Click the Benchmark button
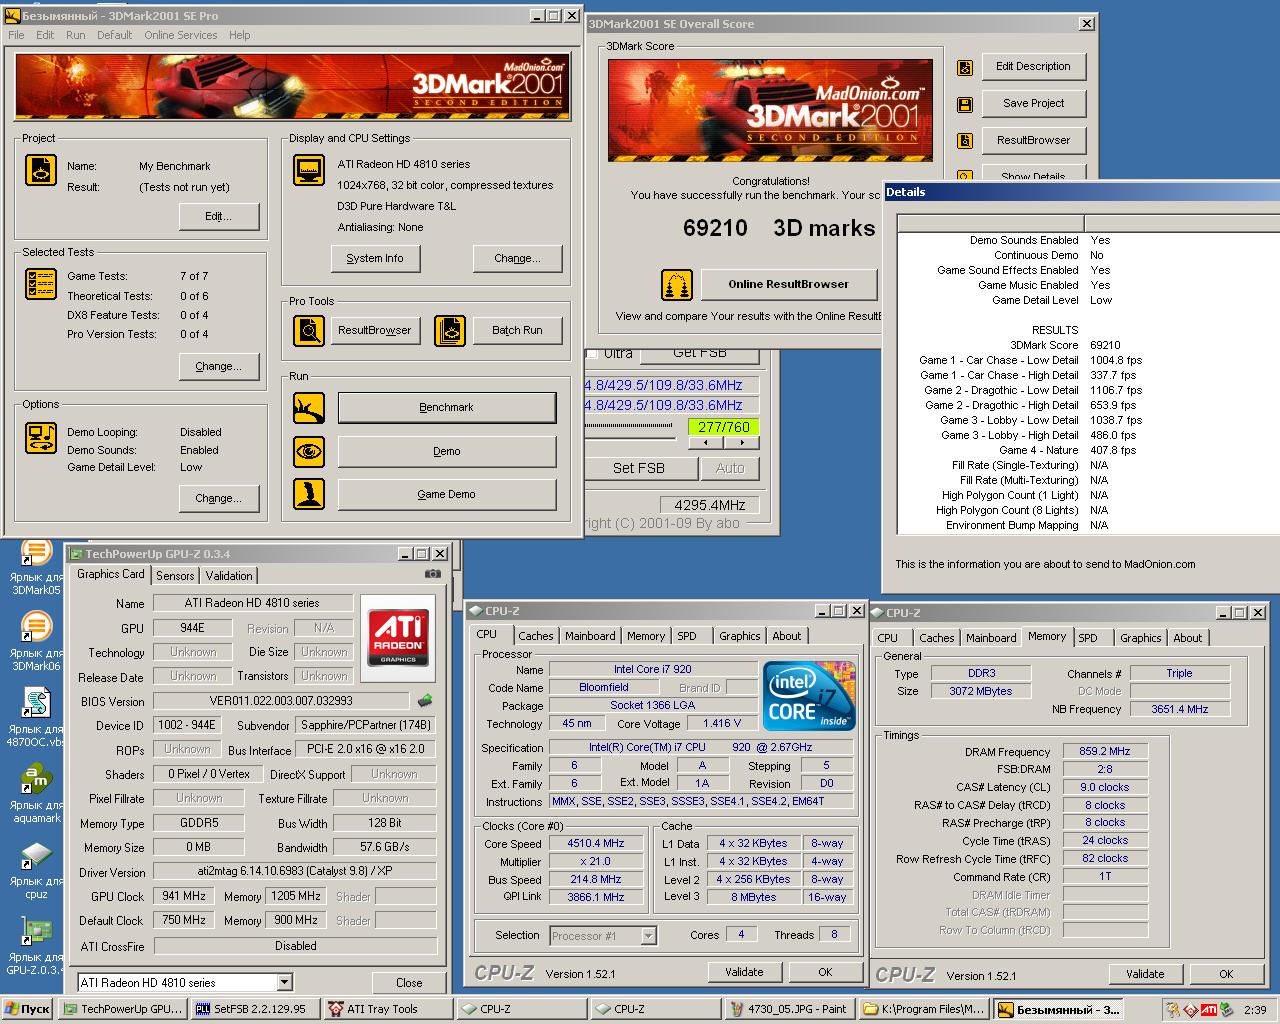Image resolution: width=1280 pixels, height=1024 pixels. 447,408
